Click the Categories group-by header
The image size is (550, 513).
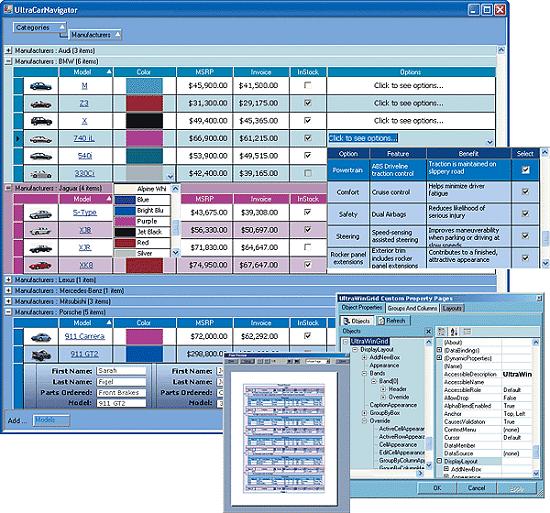39,27
